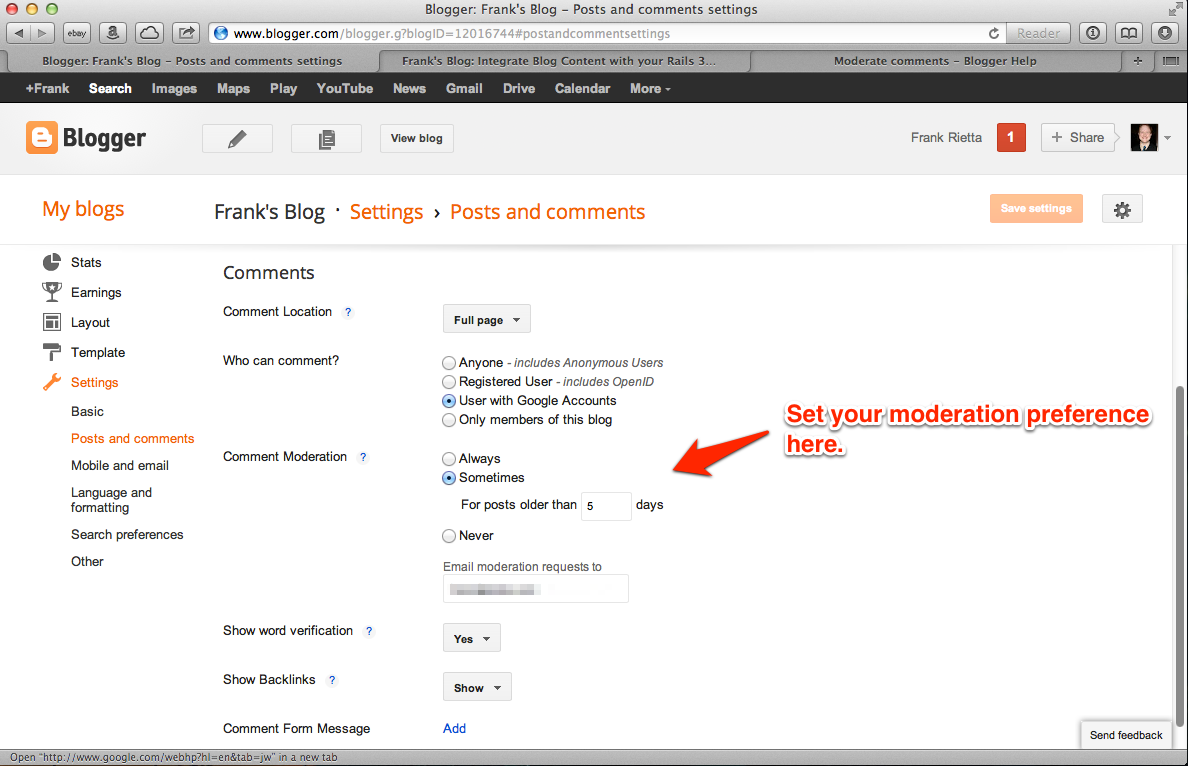Image resolution: width=1188 pixels, height=766 pixels.
Task: Open help for Show Backlinks
Action: [332, 680]
